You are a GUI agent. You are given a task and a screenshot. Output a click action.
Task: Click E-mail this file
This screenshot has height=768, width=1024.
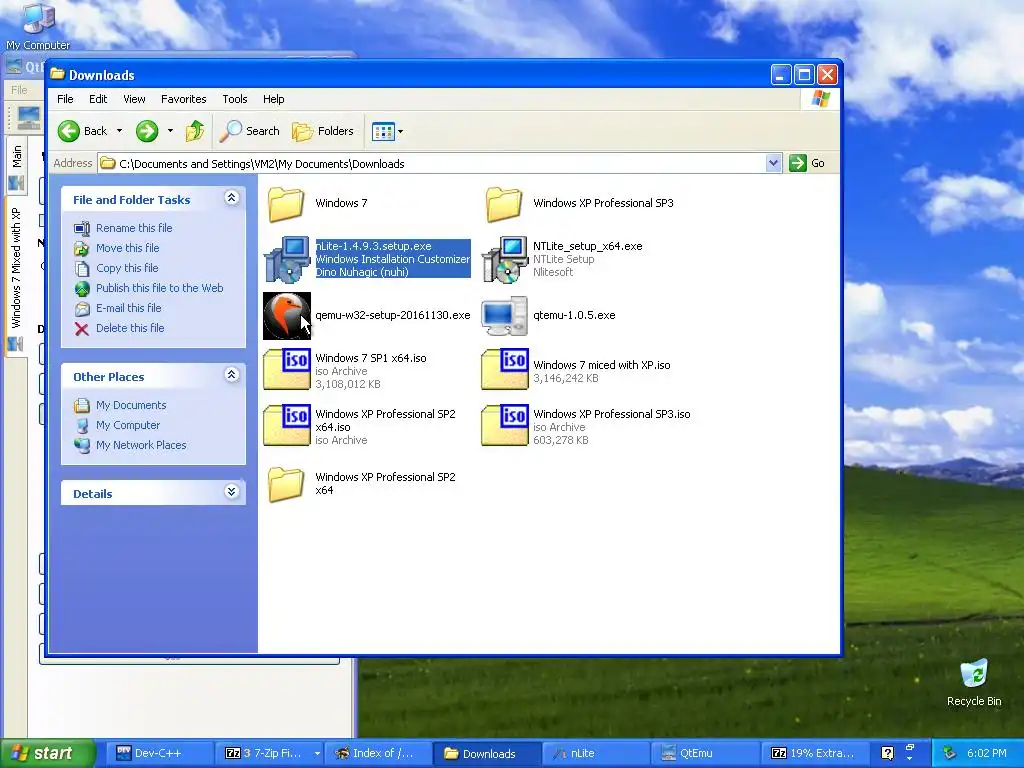[129, 308]
